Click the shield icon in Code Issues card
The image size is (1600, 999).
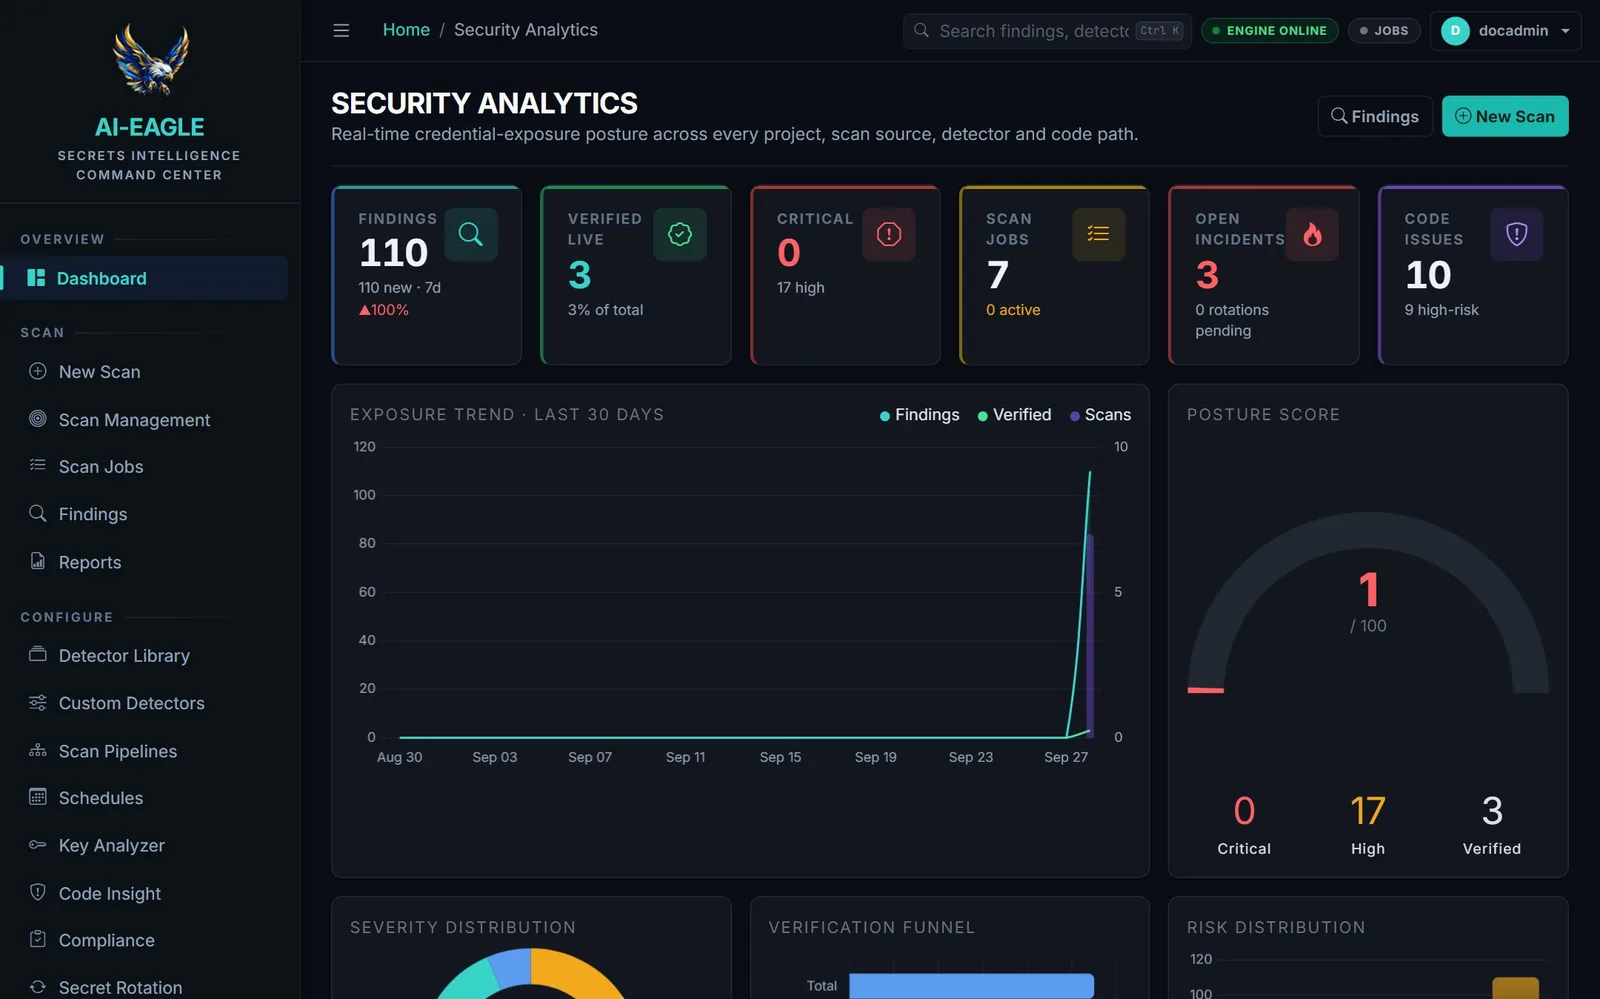point(1517,234)
